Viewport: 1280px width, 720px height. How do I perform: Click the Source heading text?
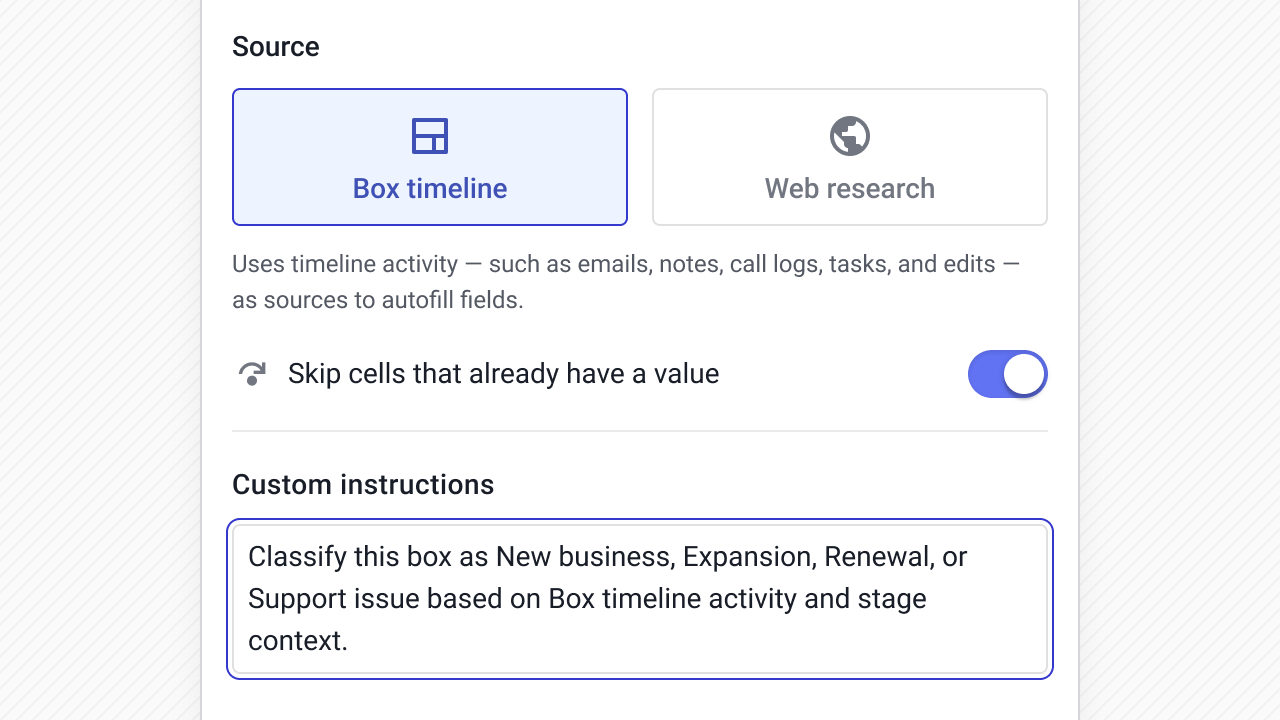point(276,47)
